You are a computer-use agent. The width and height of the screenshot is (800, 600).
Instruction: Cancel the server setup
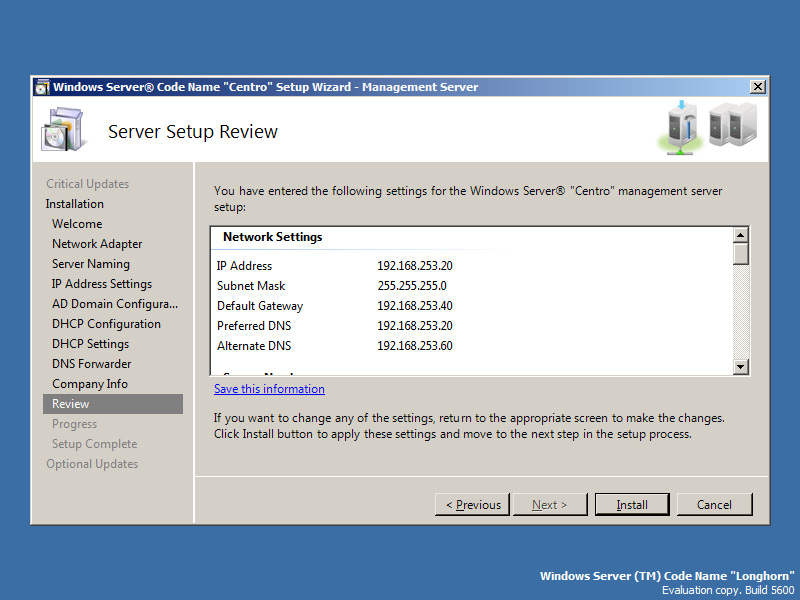click(714, 505)
